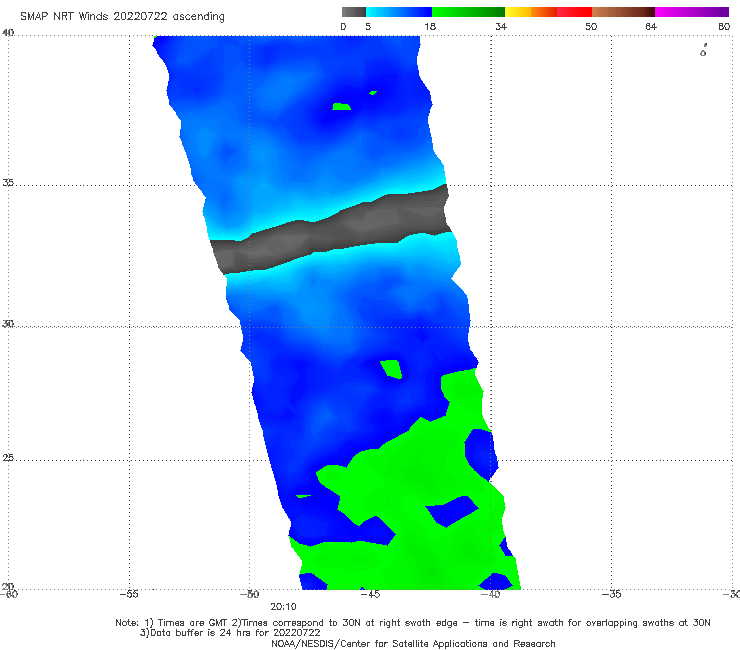Click the brown segment of the color bar
Image resolution: width=740 pixels, height=650 pixels.
pyautogui.click(x=623, y=12)
